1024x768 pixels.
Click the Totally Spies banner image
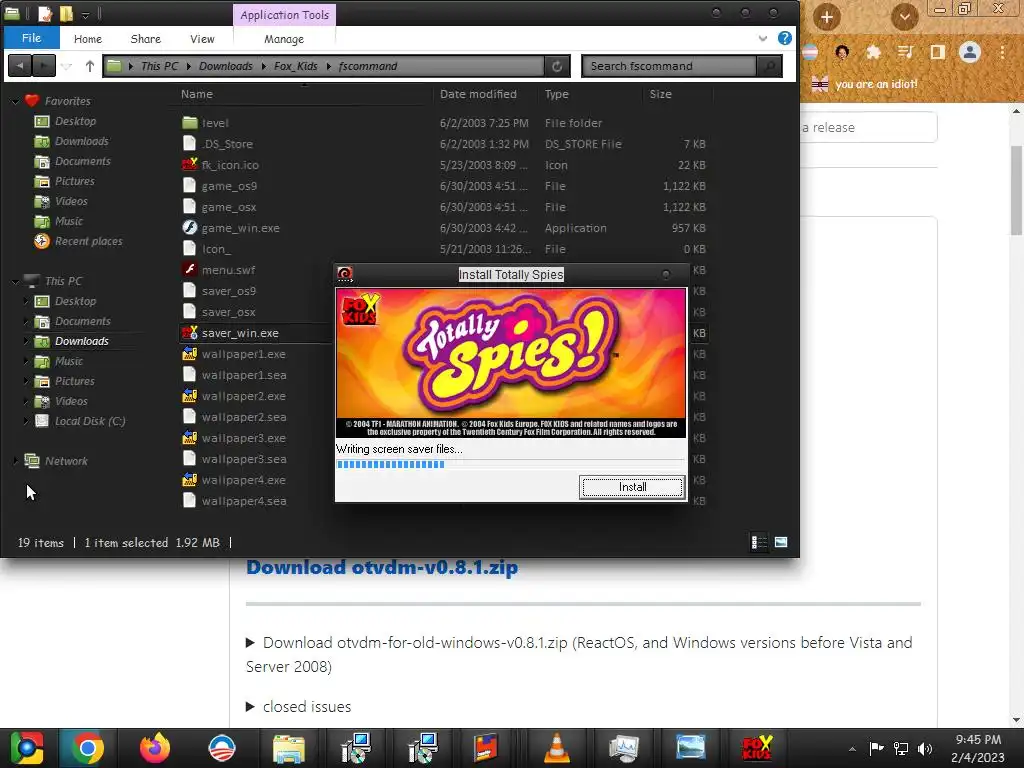(x=511, y=362)
